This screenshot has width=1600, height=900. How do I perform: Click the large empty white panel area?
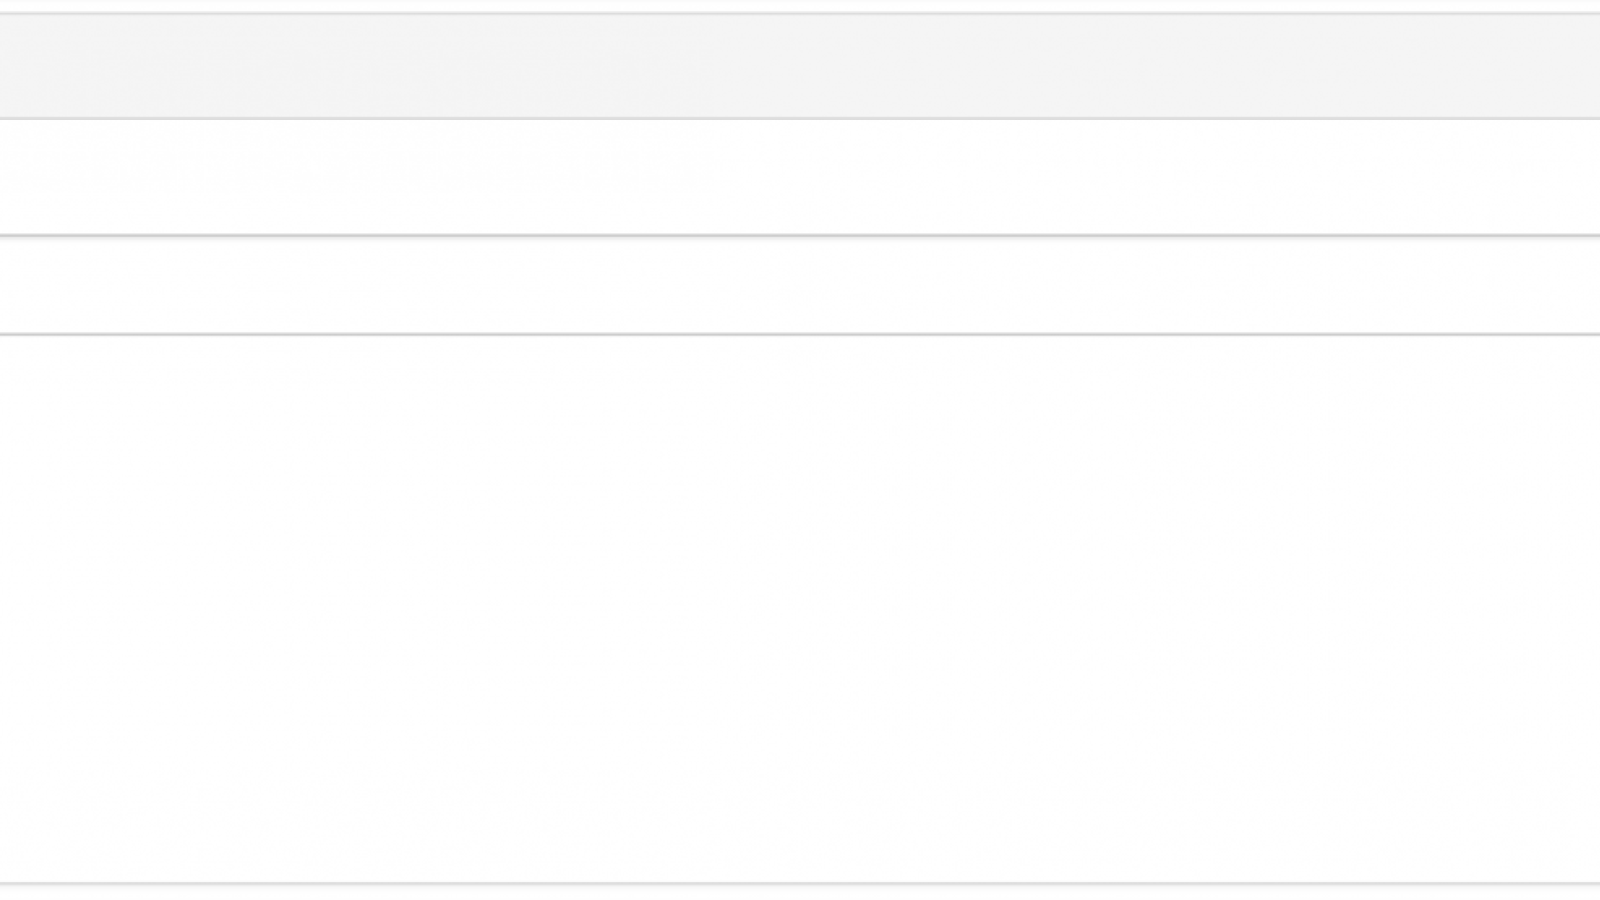800,609
